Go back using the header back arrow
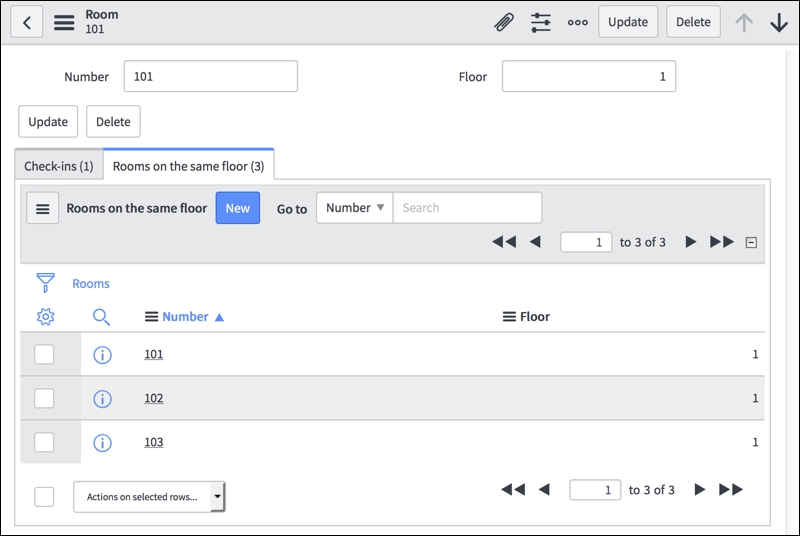The width and height of the screenshot is (800, 536). coord(27,22)
